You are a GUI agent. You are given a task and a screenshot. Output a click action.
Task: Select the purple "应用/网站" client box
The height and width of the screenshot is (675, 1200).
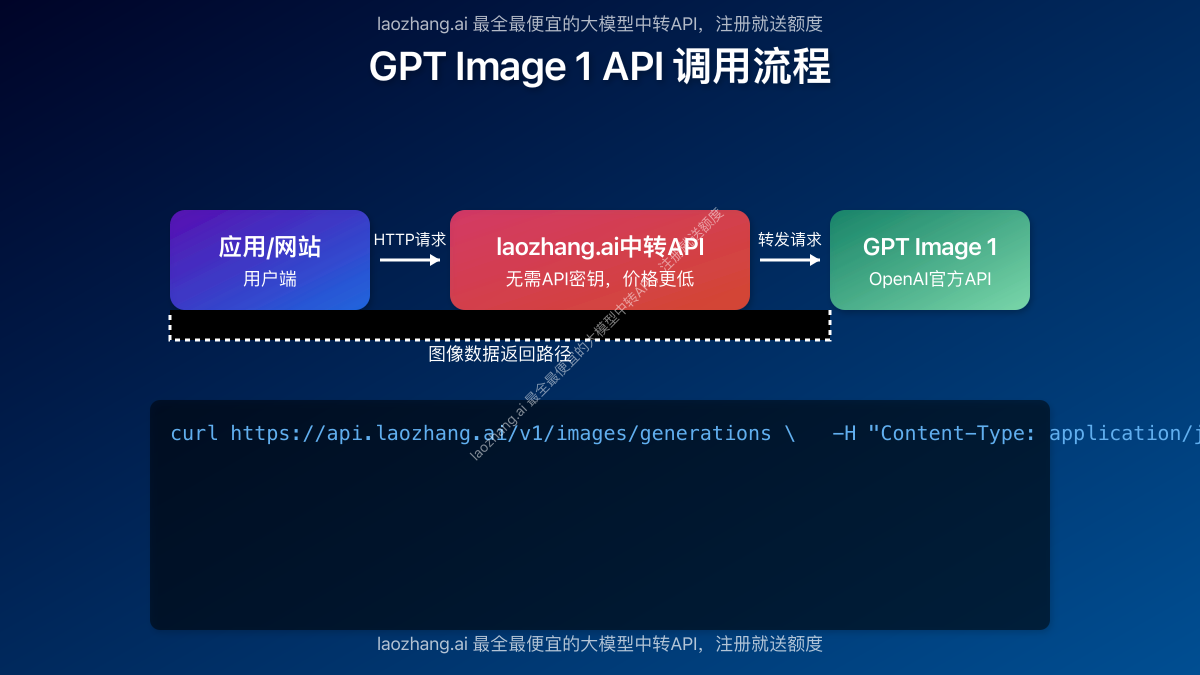point(270,260)
